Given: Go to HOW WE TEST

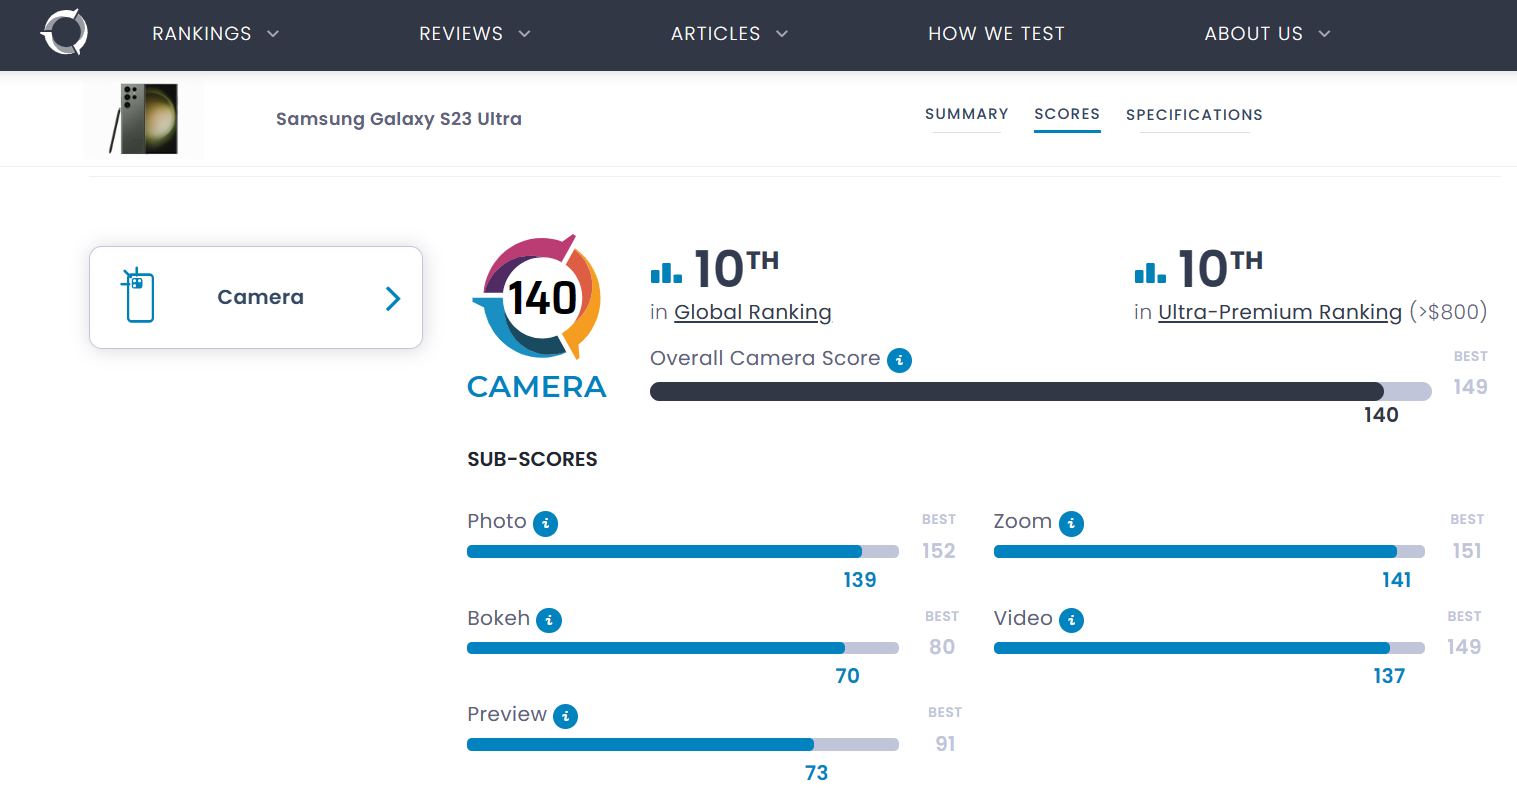Looking at the screenshot, I should tap(996, 34).
